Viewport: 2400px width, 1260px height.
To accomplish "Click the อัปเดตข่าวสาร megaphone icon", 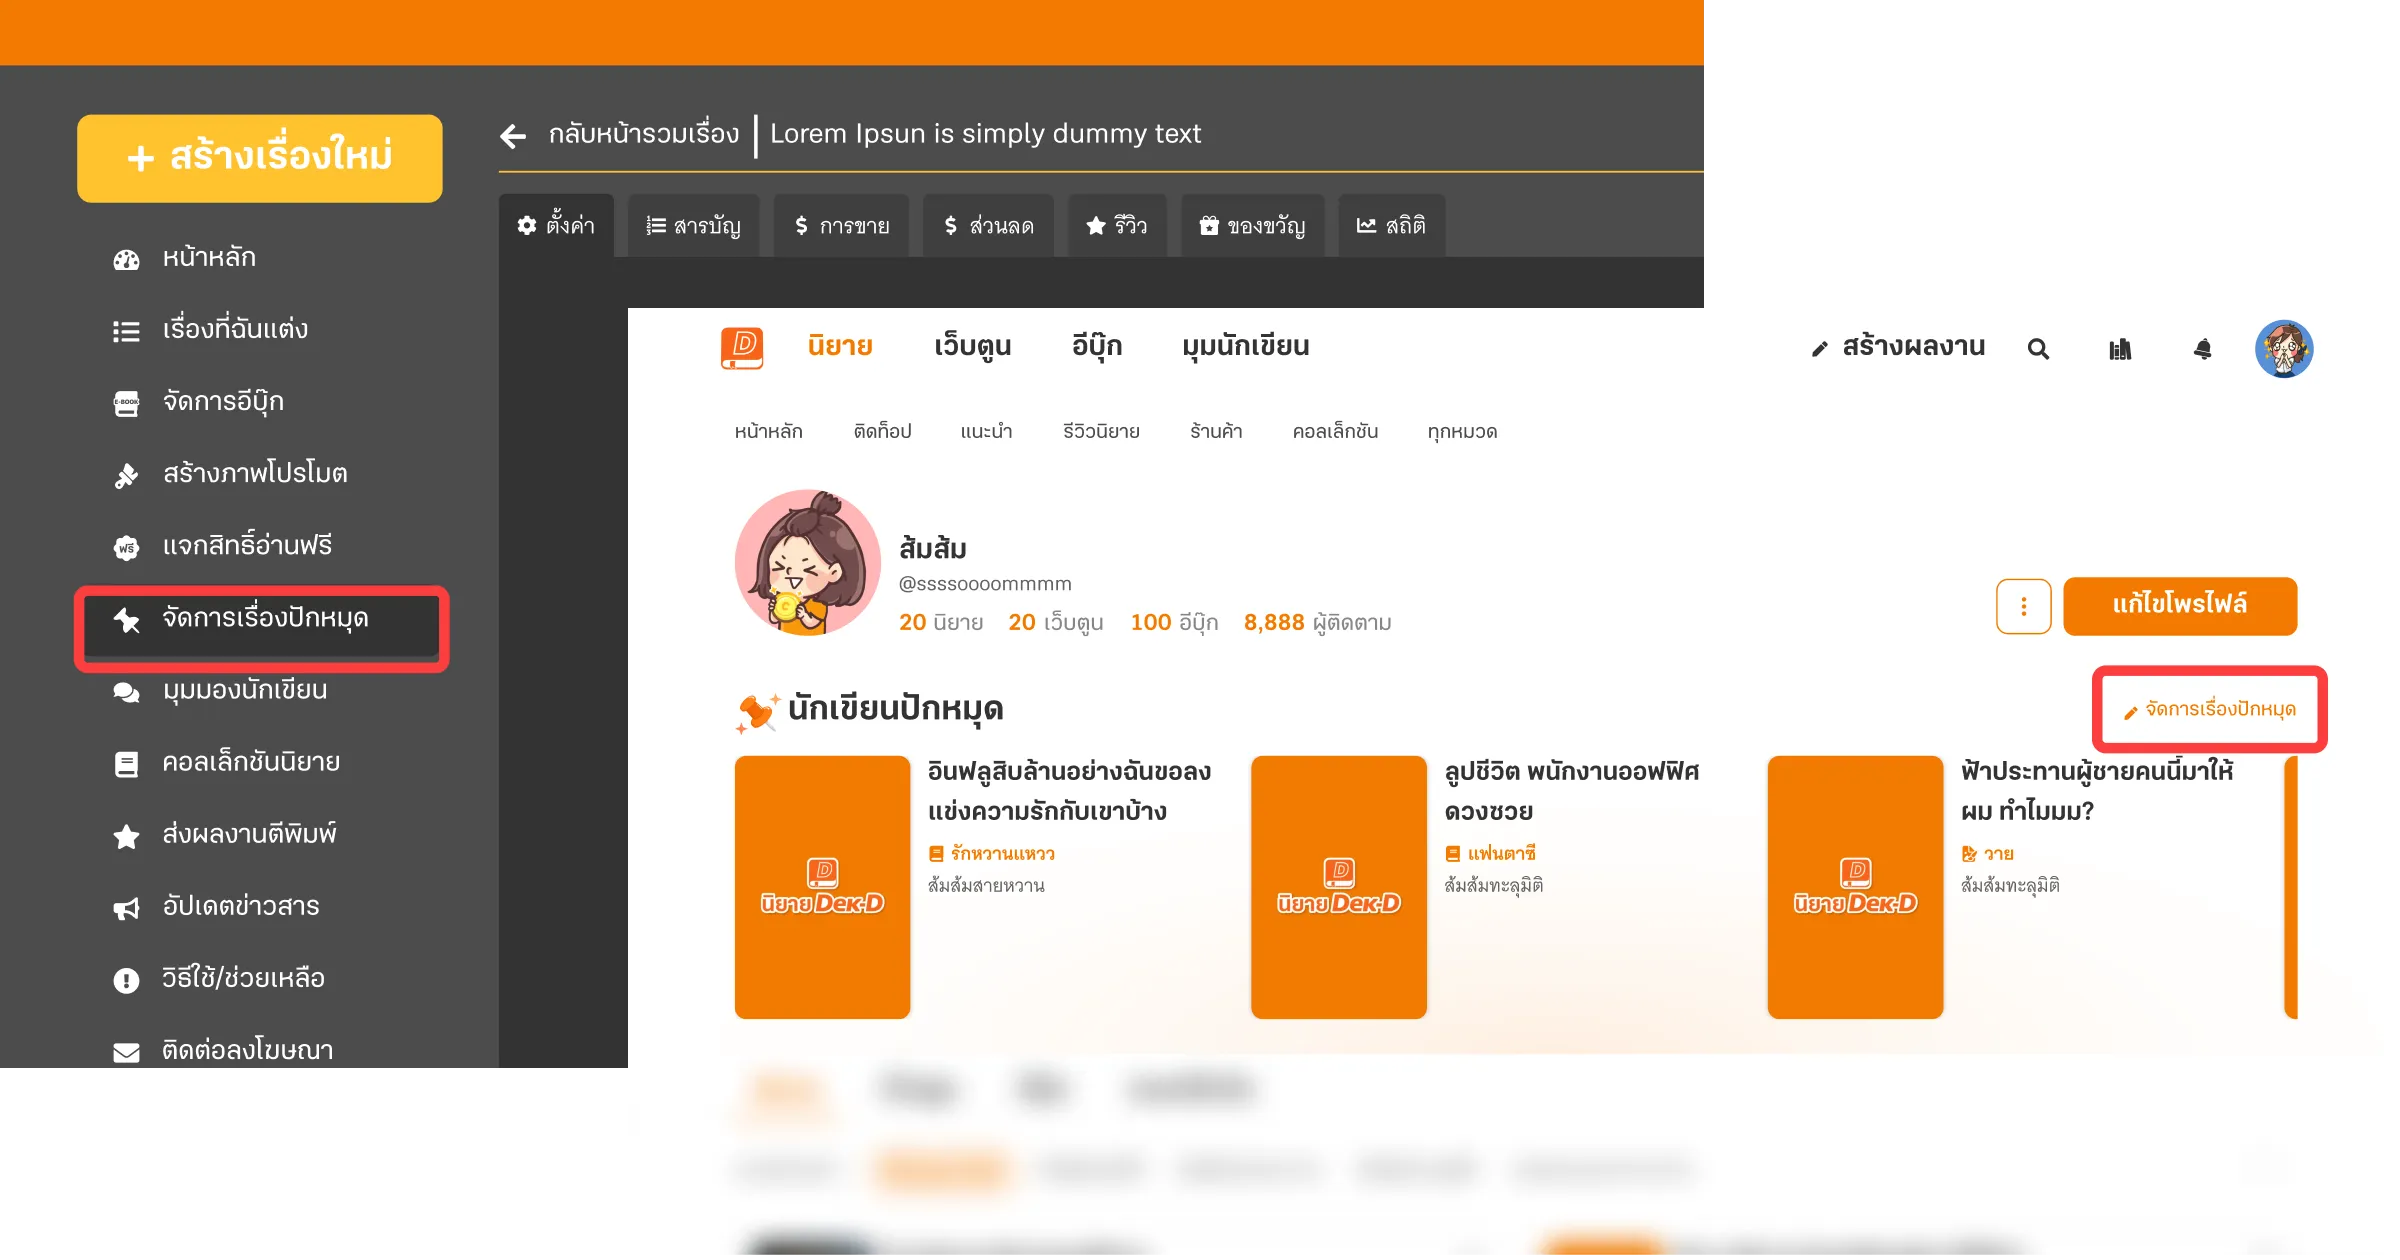I will pyautogui.click(x=126, y=908).
